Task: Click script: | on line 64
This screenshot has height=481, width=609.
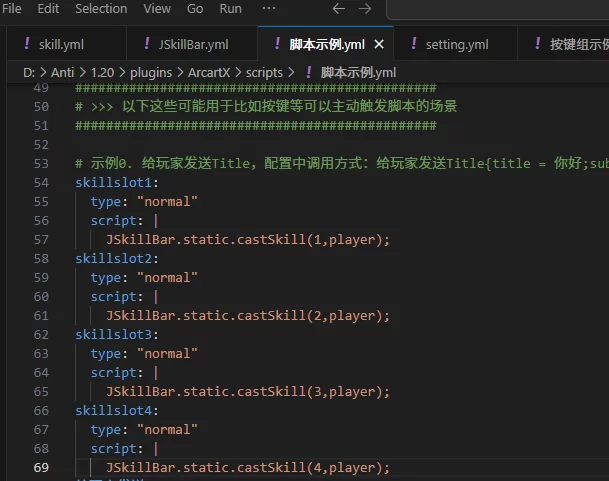Action: point(124,373)
